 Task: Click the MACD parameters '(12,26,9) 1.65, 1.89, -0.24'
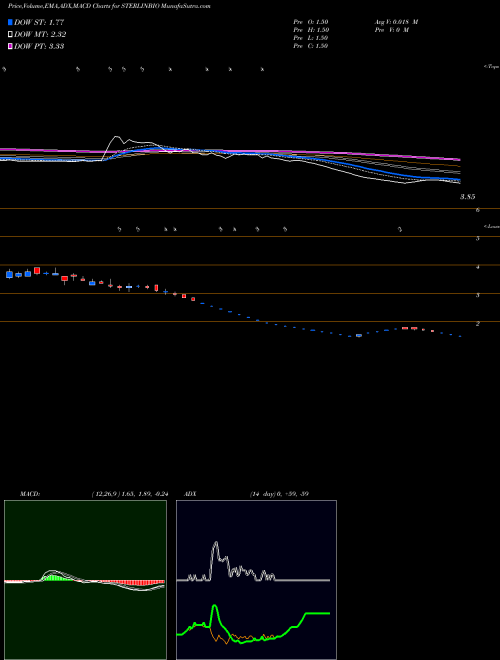[130, 494]
